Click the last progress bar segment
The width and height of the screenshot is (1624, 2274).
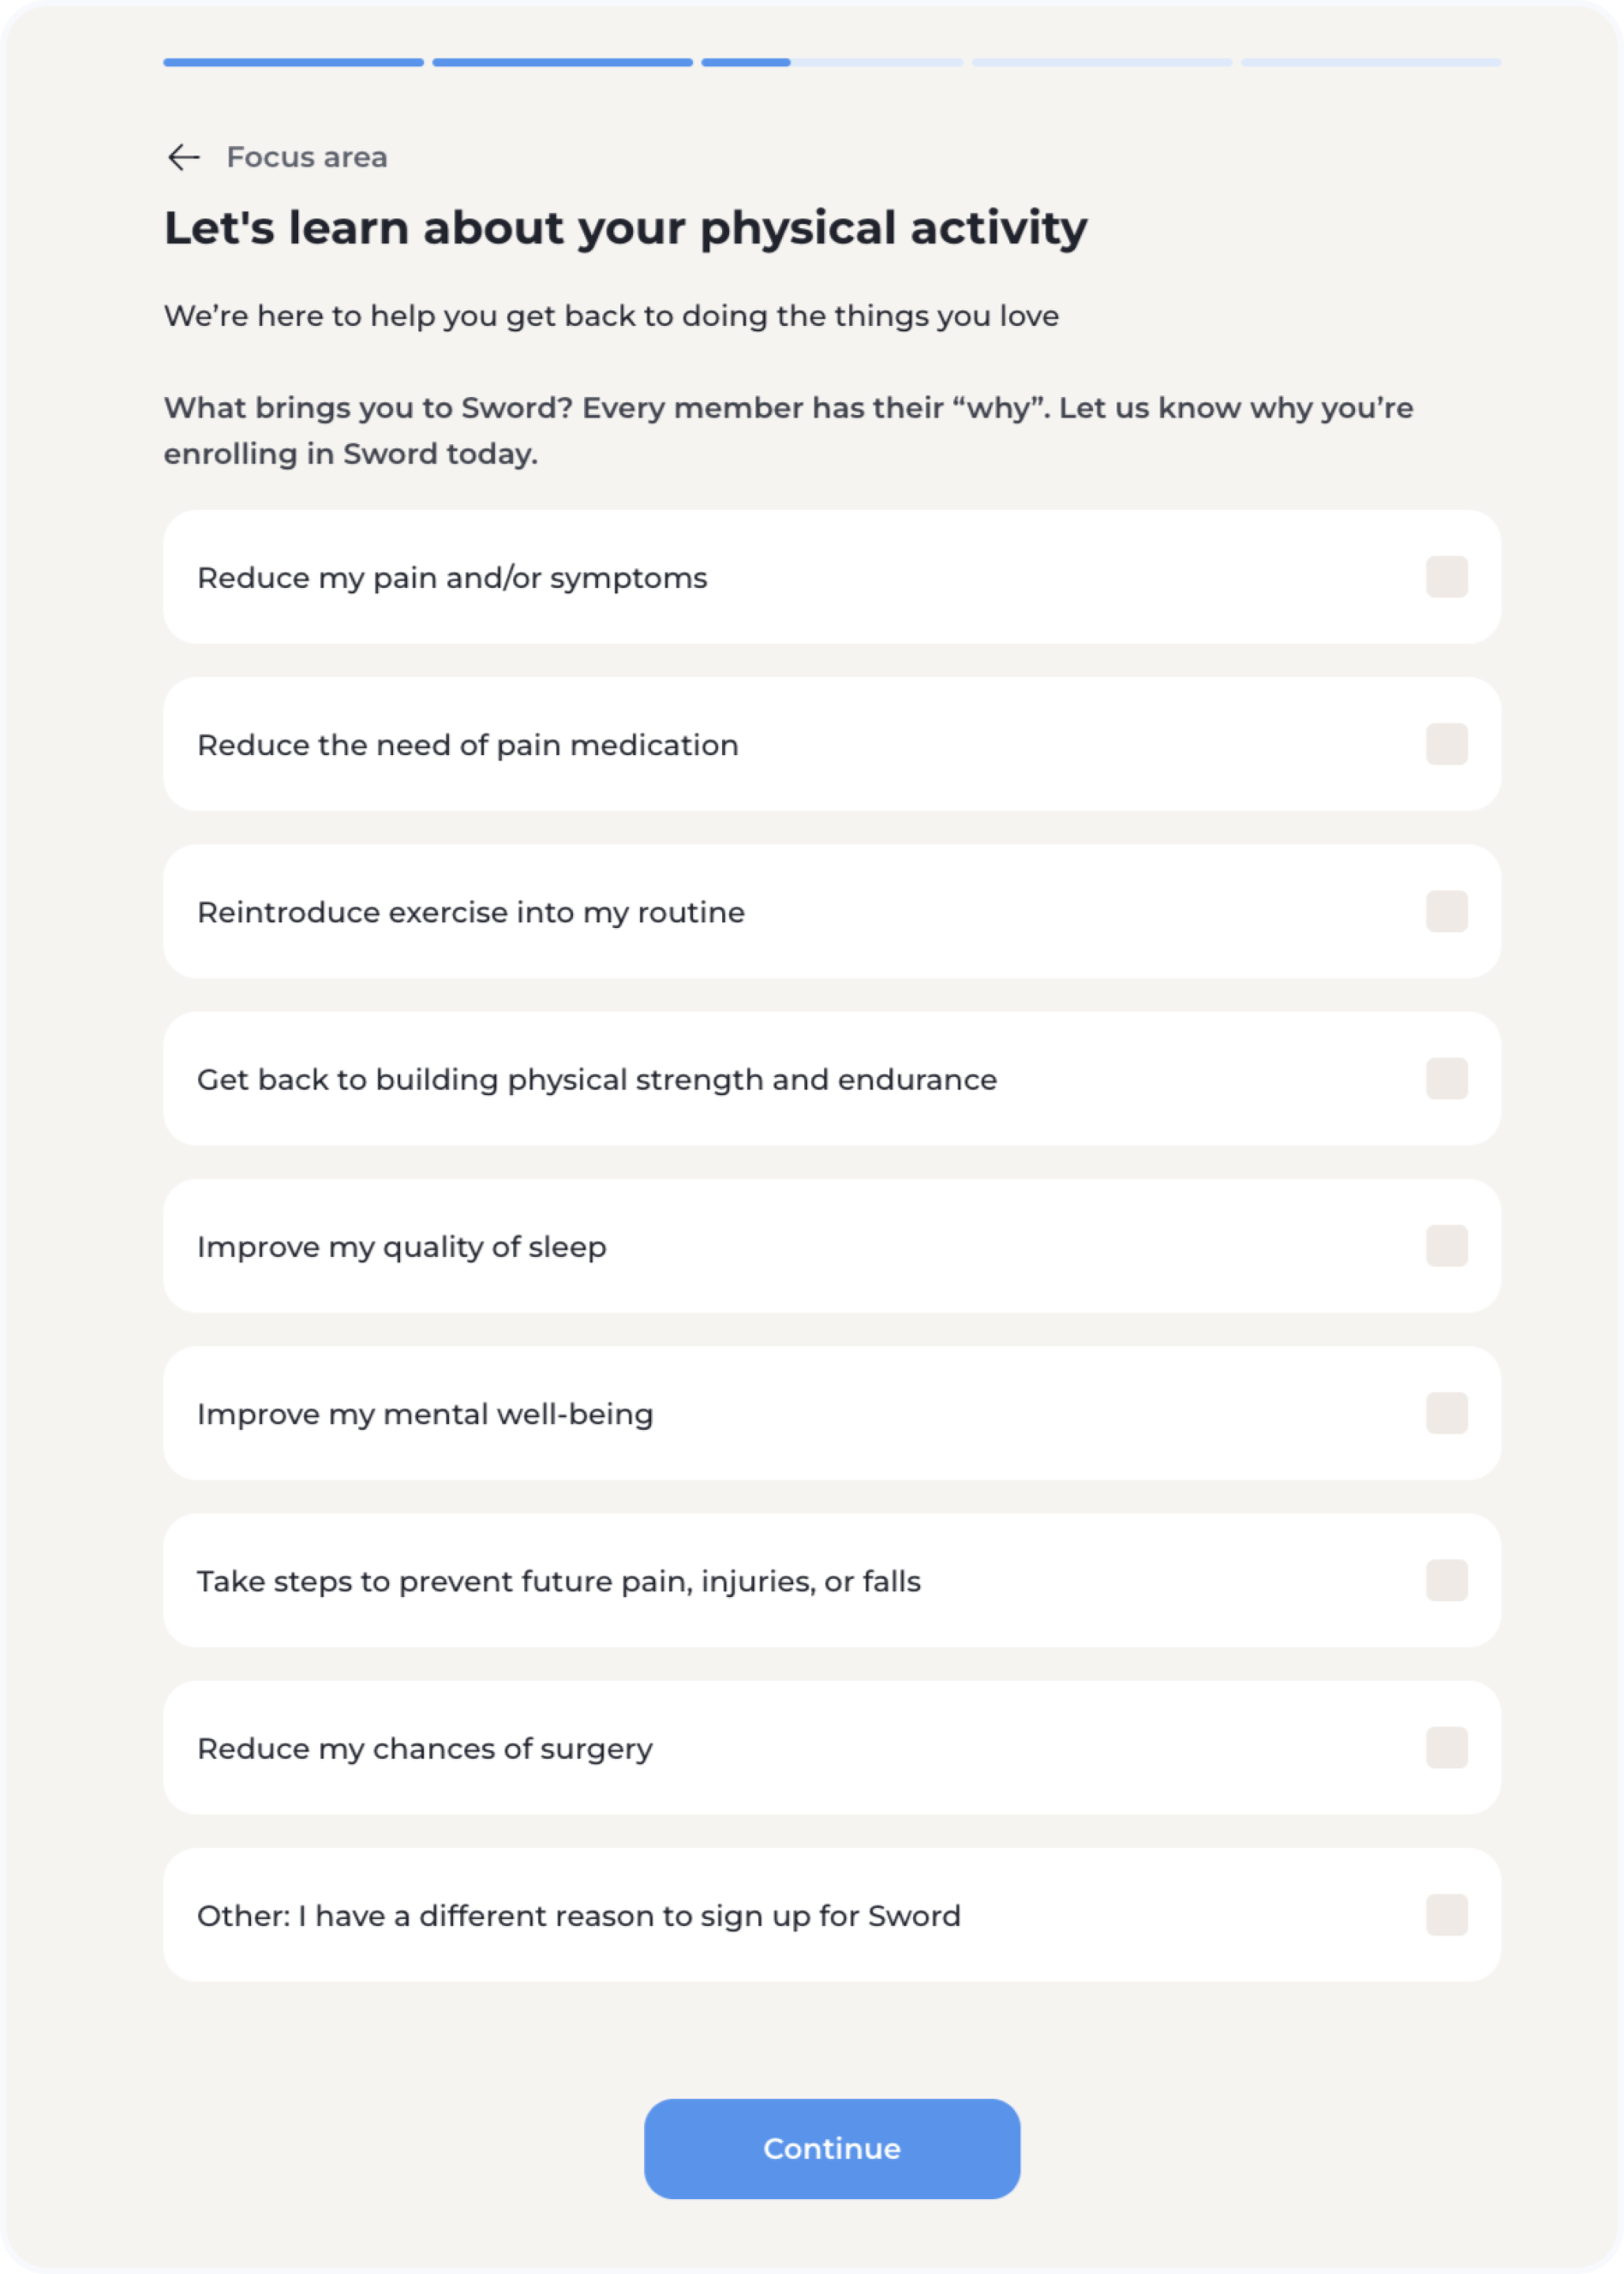(1370, 62)
